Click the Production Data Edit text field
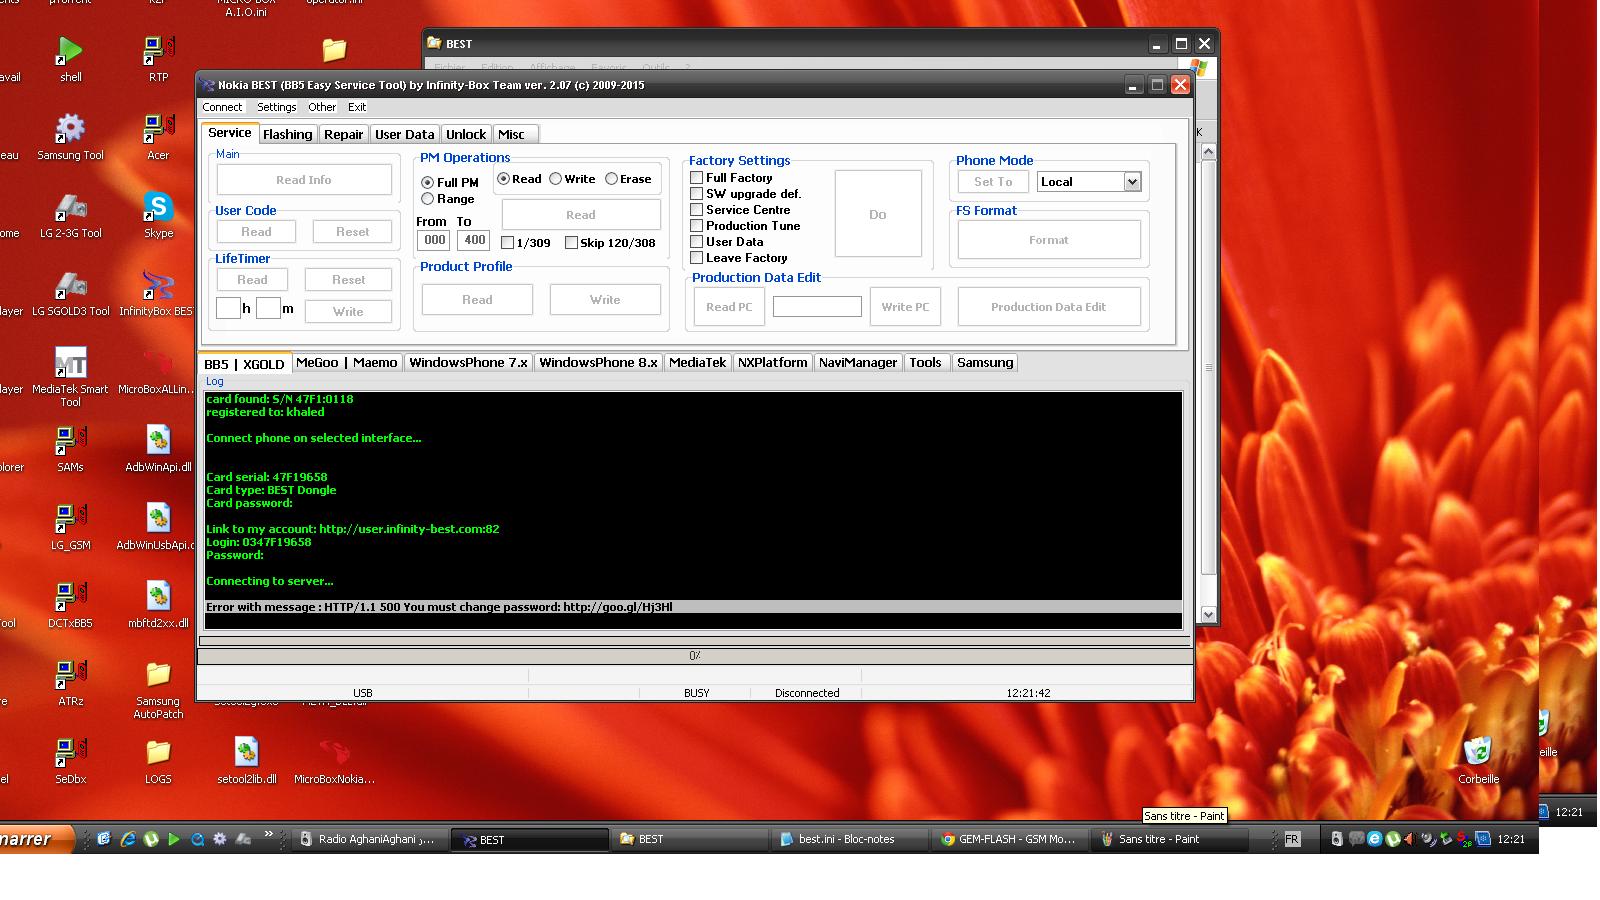 (817, 307)
